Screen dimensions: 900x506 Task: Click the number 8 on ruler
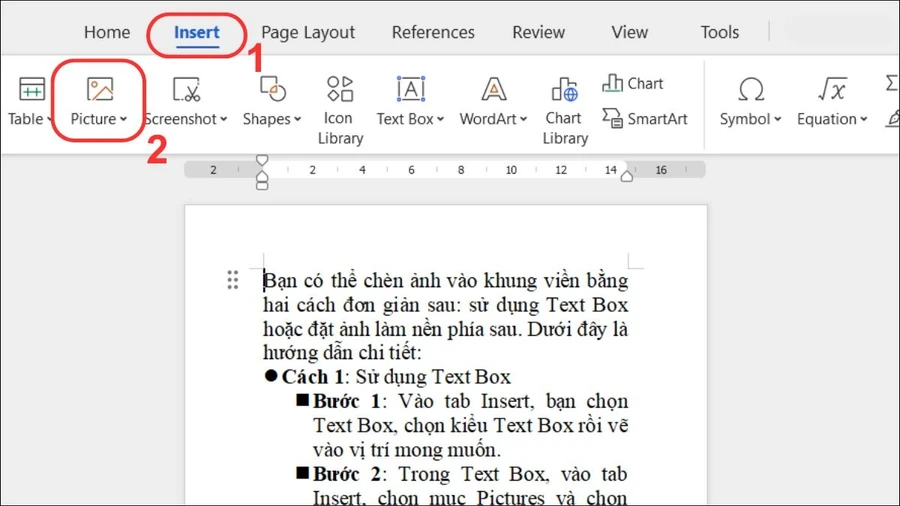coord(461,170)
